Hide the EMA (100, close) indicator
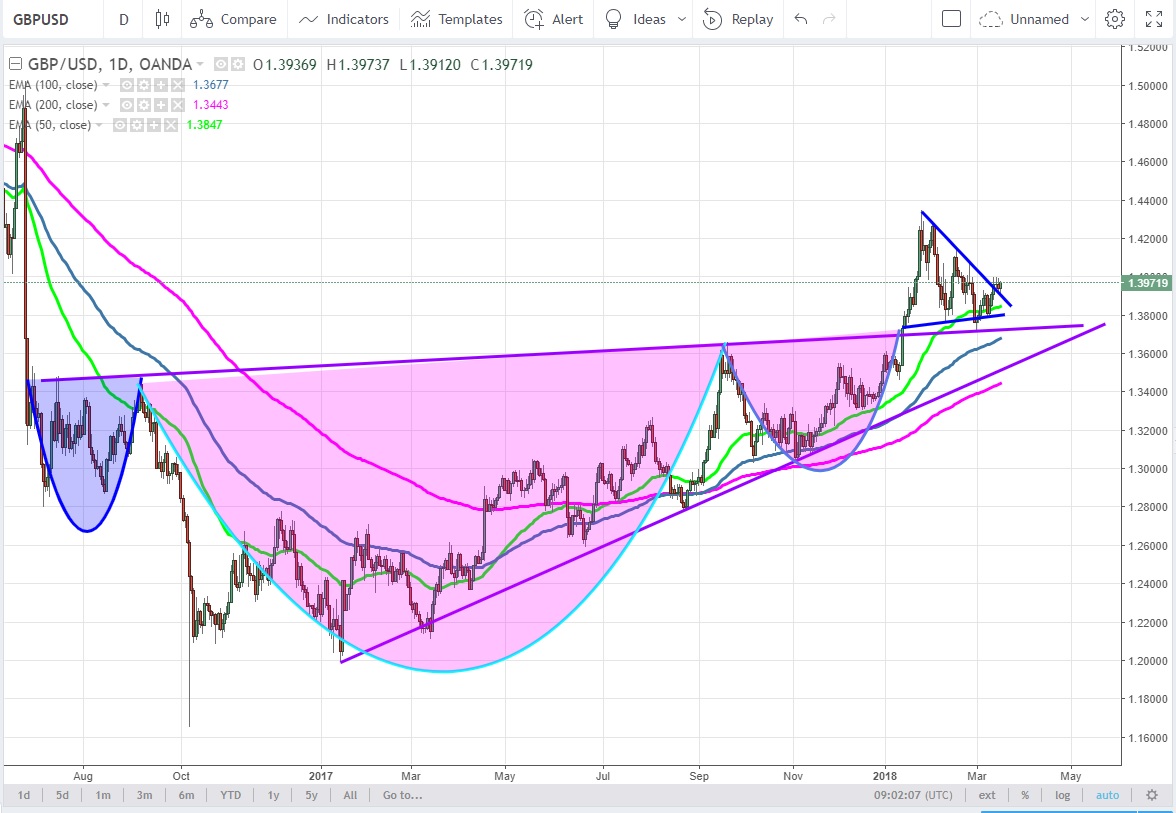Image resolution: width=1176 pixels, height=813 pixels. pos(128,85)
